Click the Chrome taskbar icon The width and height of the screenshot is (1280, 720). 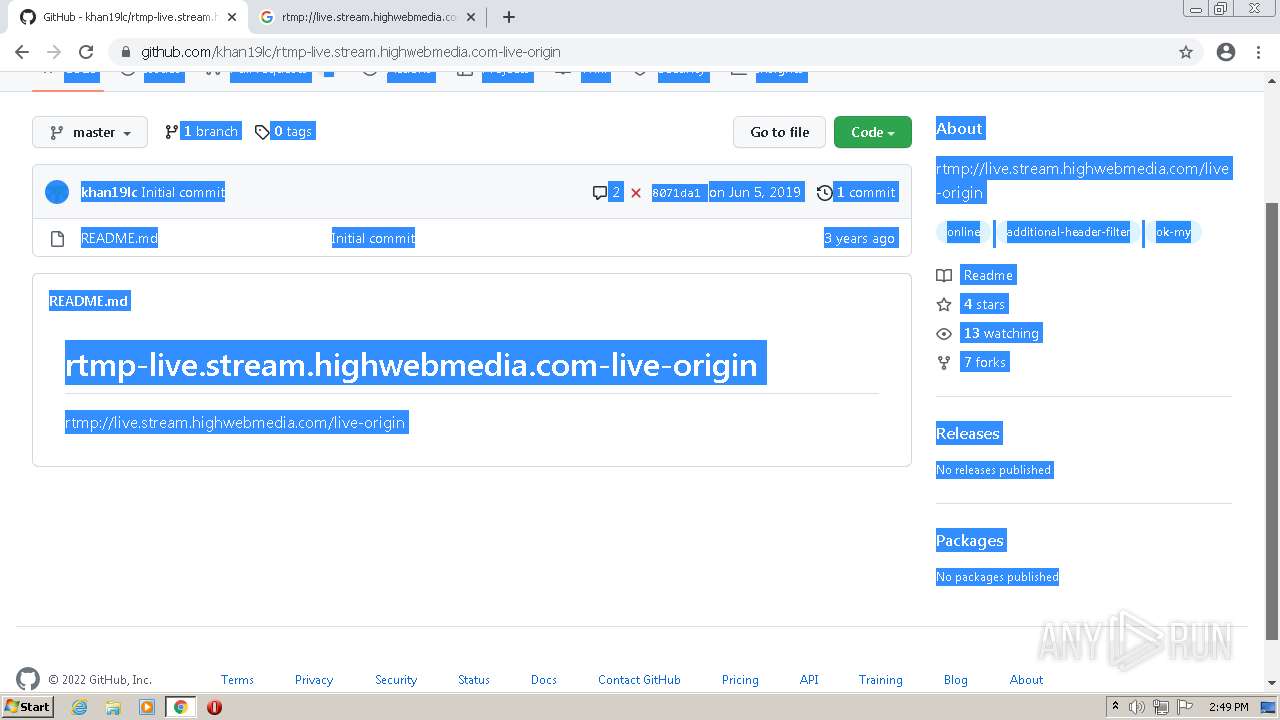coord(180,707)
